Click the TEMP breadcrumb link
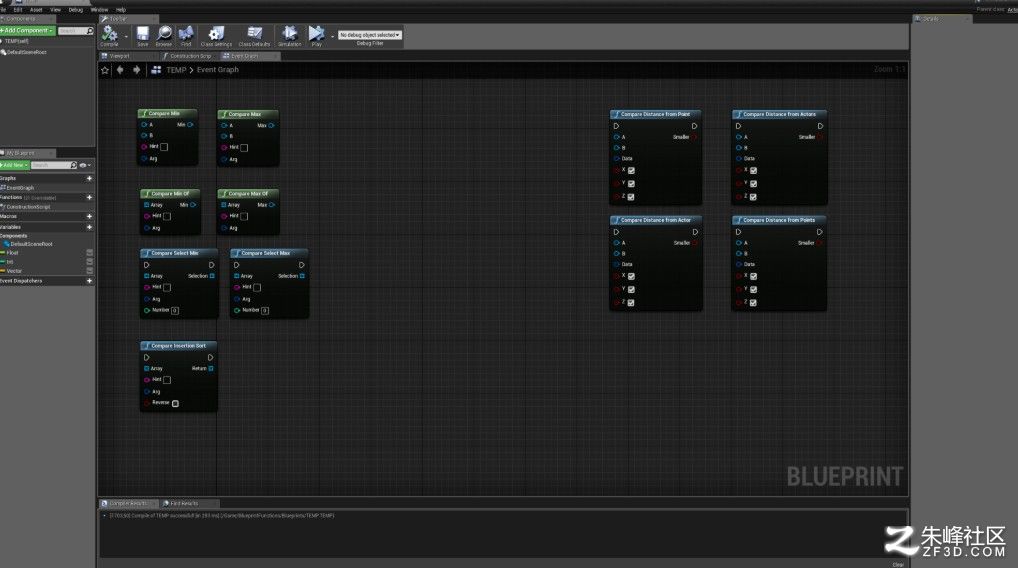 click(x=176, y=70)
